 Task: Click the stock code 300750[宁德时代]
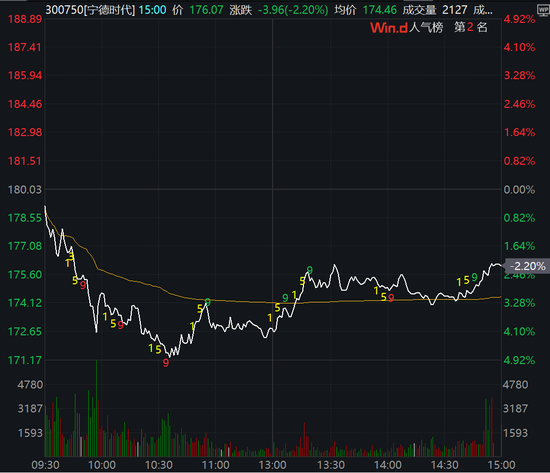point(90,10)
